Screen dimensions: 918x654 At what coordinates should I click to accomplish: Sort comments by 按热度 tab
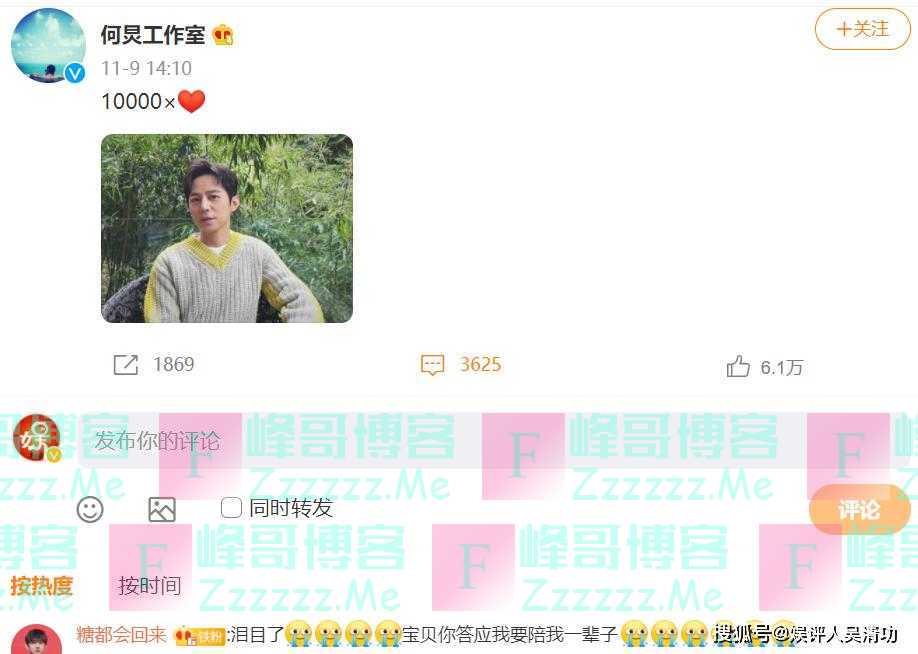coord(41,585)
